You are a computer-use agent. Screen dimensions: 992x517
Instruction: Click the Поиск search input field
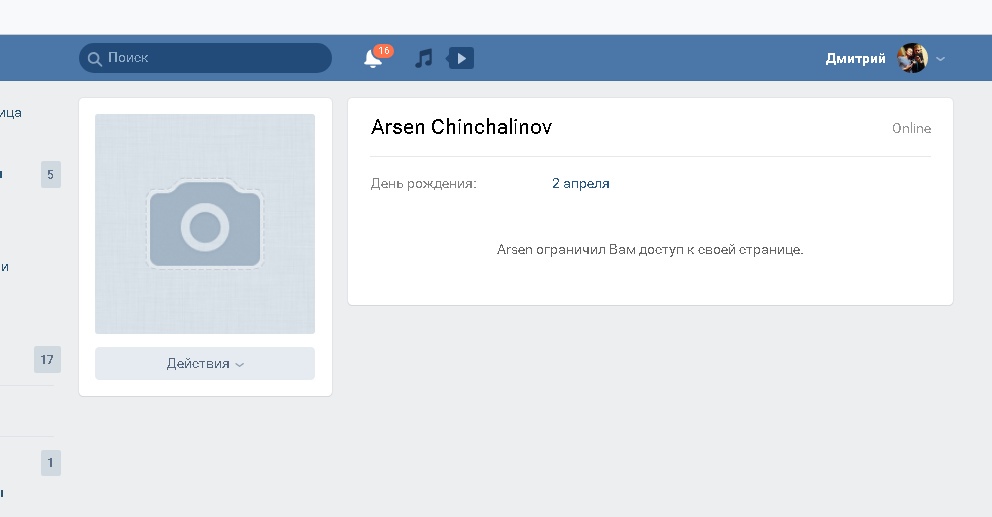tap(210, 58)
